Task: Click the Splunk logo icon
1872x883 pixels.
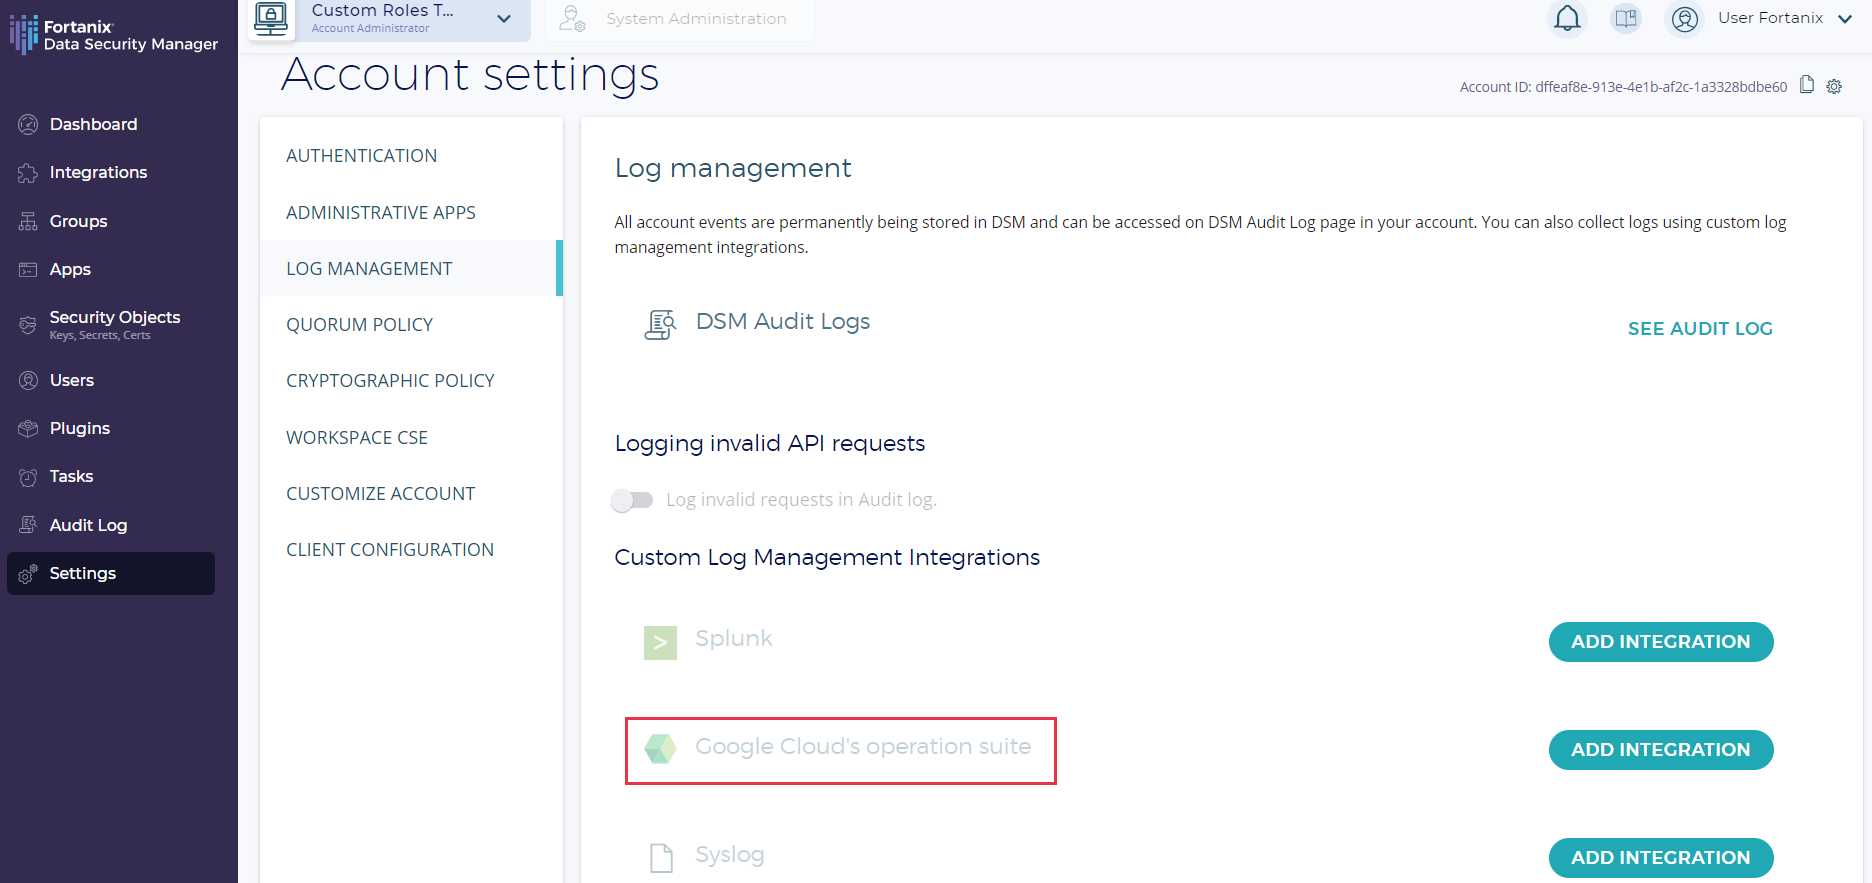Action: coord(660,642)
